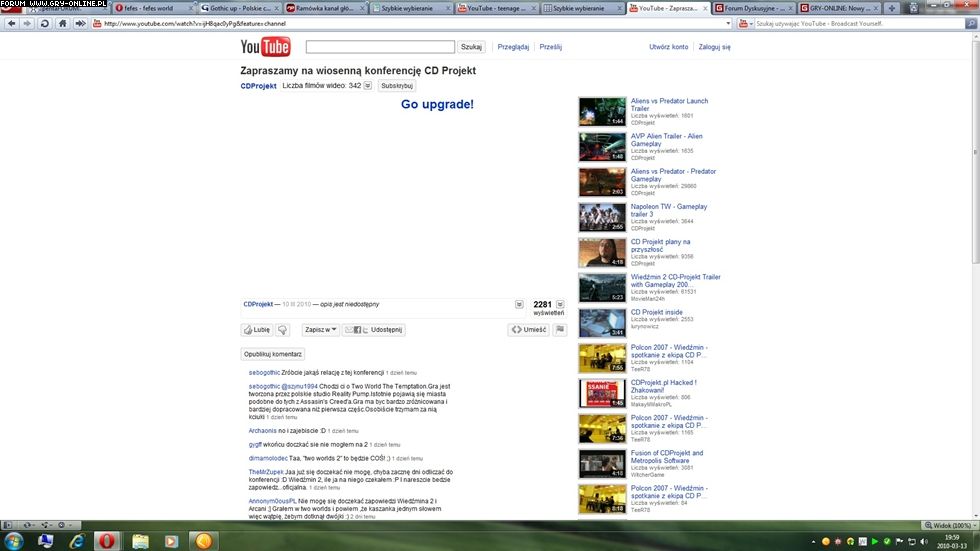Click the volume speaker icon in the system tray

[x=924, y=541]
